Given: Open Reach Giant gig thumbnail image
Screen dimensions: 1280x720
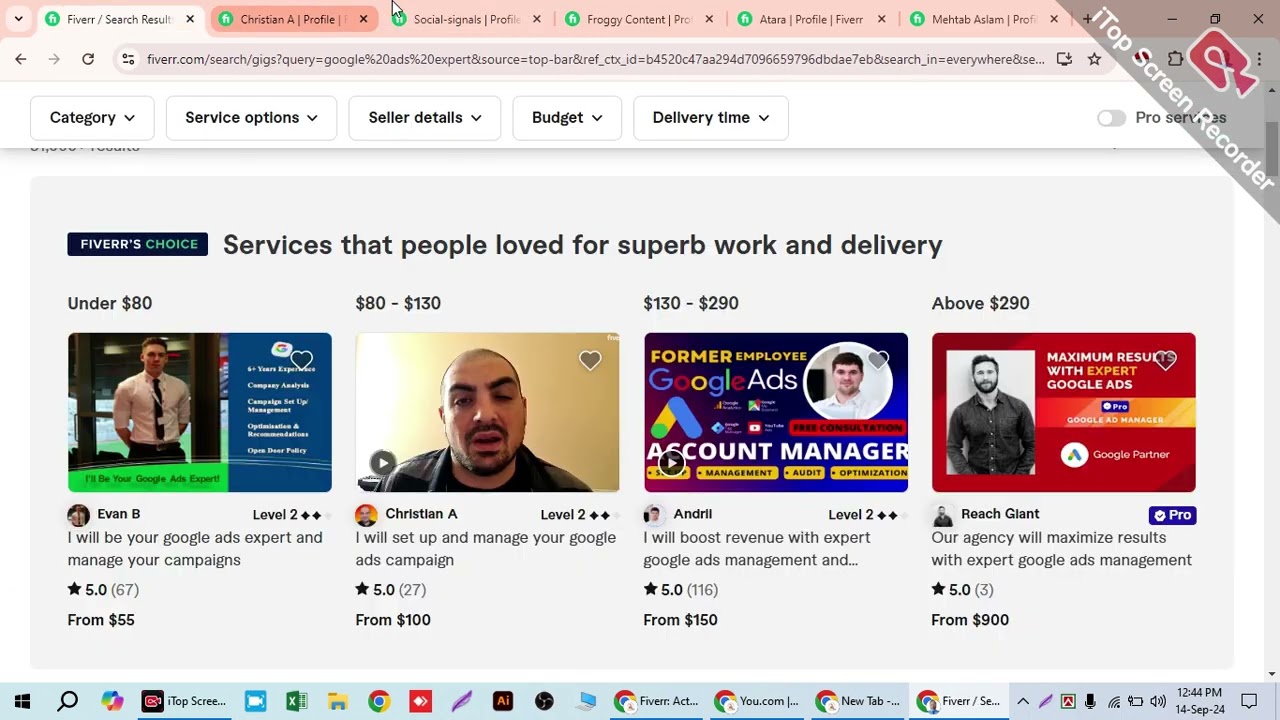Looking at the screenshot, I should click(x=1063, y=412).
